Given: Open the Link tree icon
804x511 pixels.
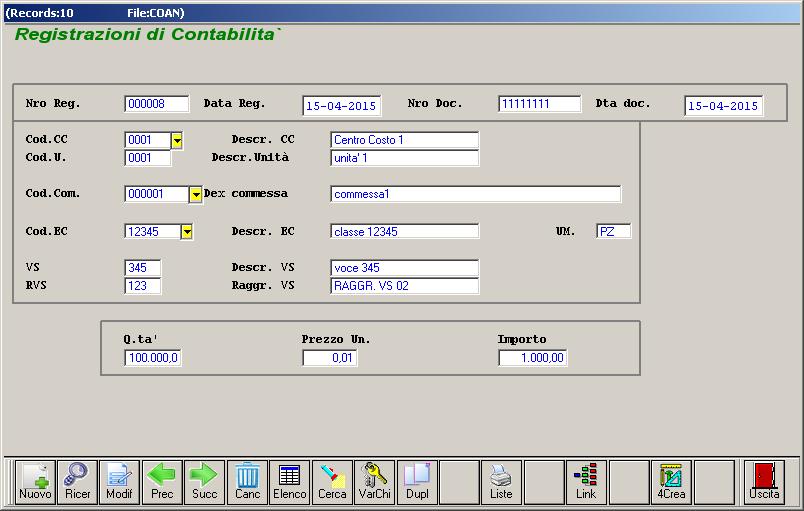Looking at the screenshot, I should point(587,482).
